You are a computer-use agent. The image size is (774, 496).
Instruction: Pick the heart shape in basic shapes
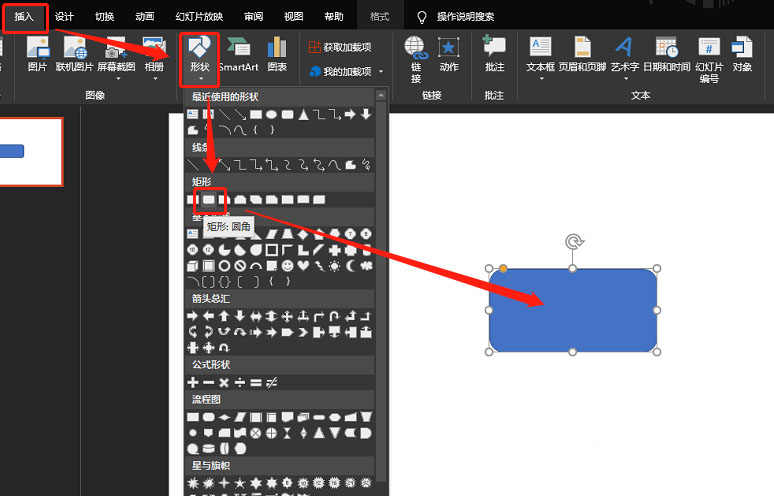coord(303,266)
